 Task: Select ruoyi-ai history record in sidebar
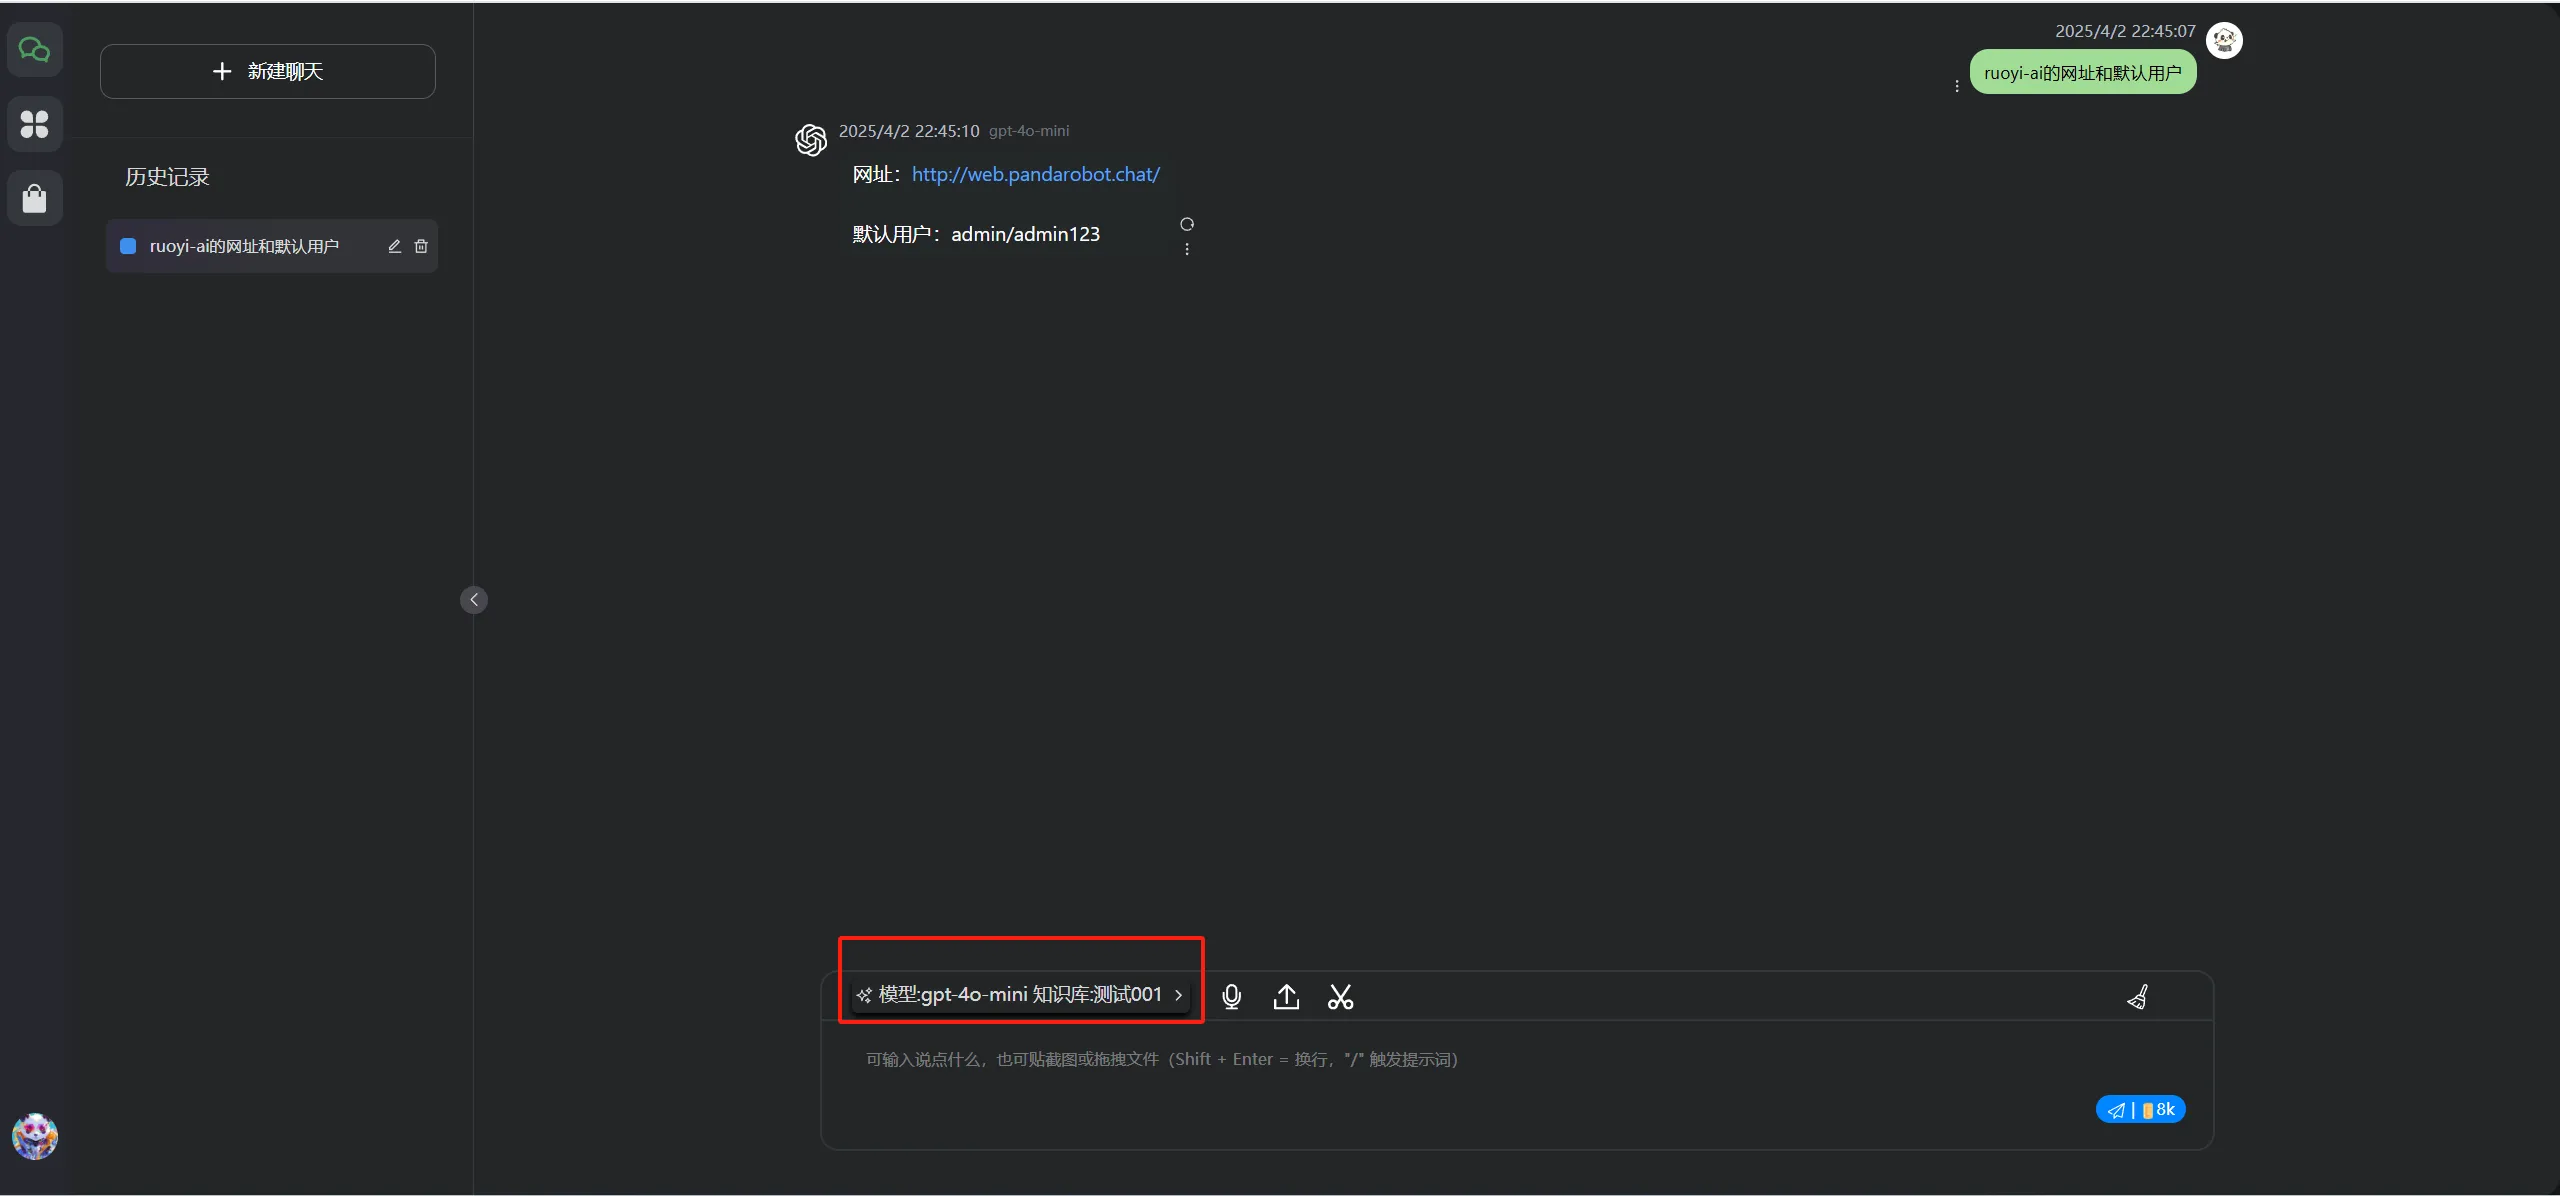click(244, 246)
